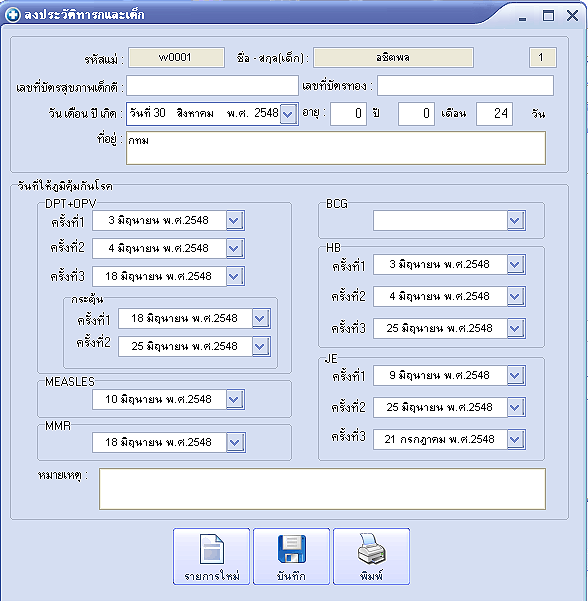The image size is (588, 601).
Task: Click the child health card number field
Action: pyautogui.click(x=212, y=85)
